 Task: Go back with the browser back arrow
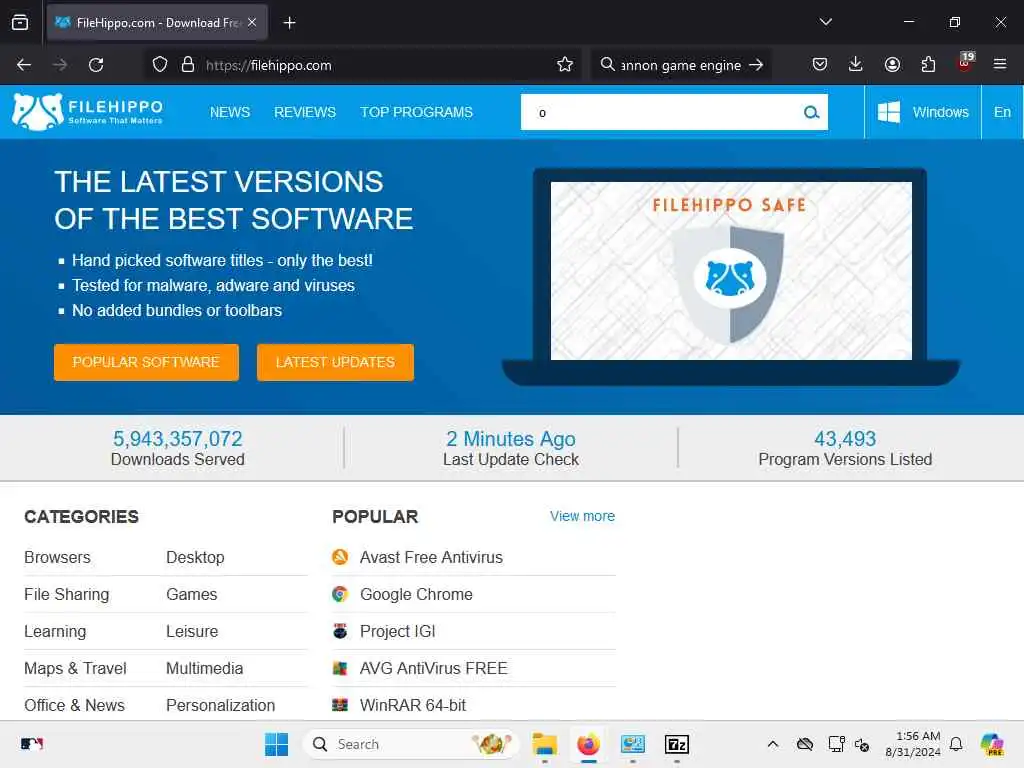pos(24,65)
